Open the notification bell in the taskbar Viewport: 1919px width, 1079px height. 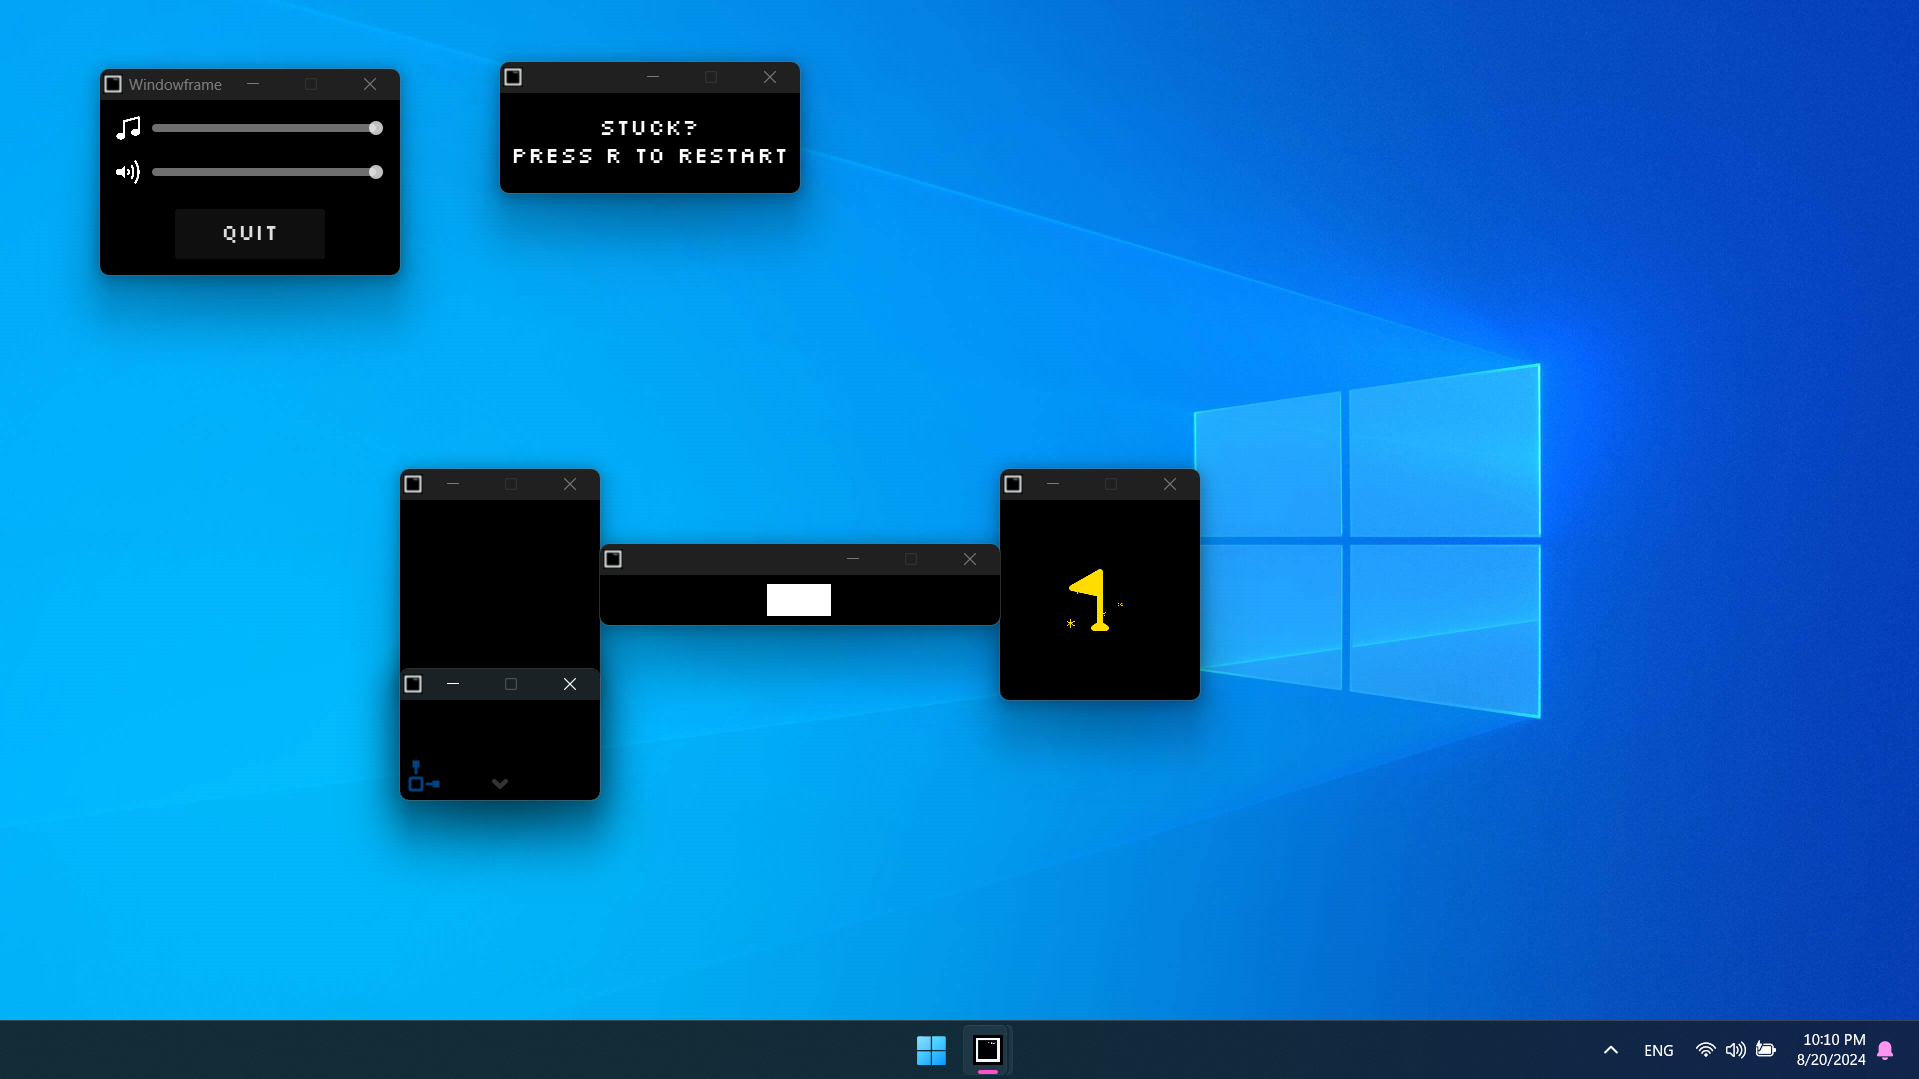[x=1885, y=1050]
